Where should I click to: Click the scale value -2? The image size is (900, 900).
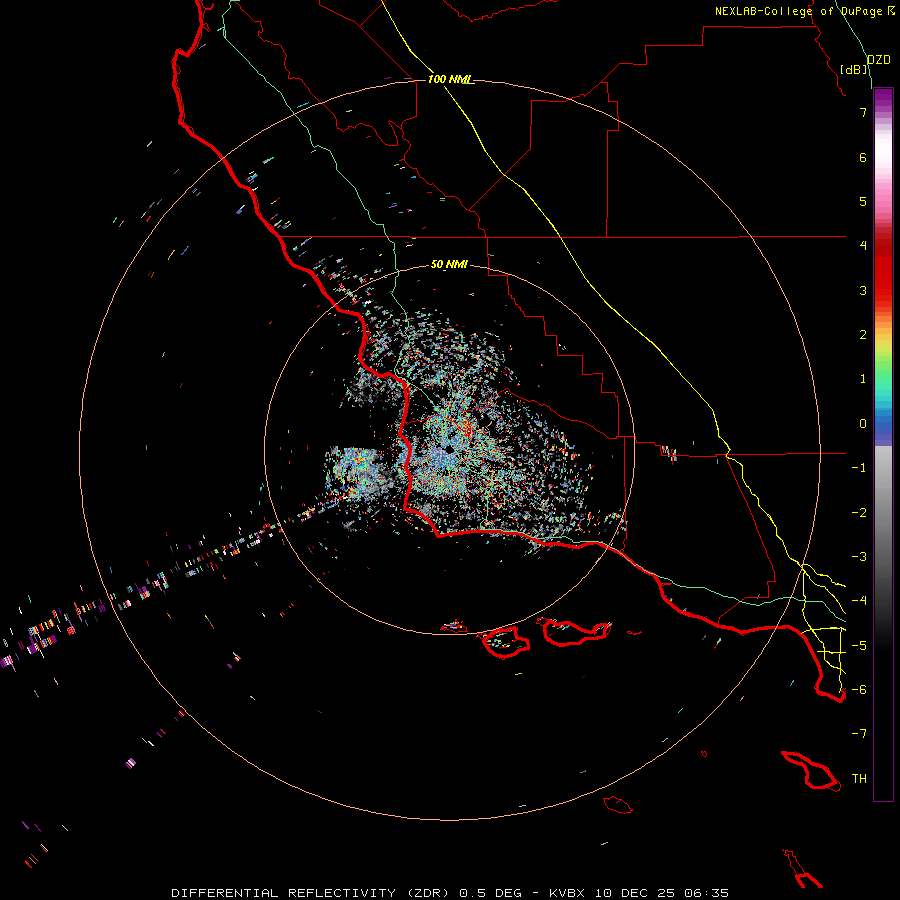(859, 513)
